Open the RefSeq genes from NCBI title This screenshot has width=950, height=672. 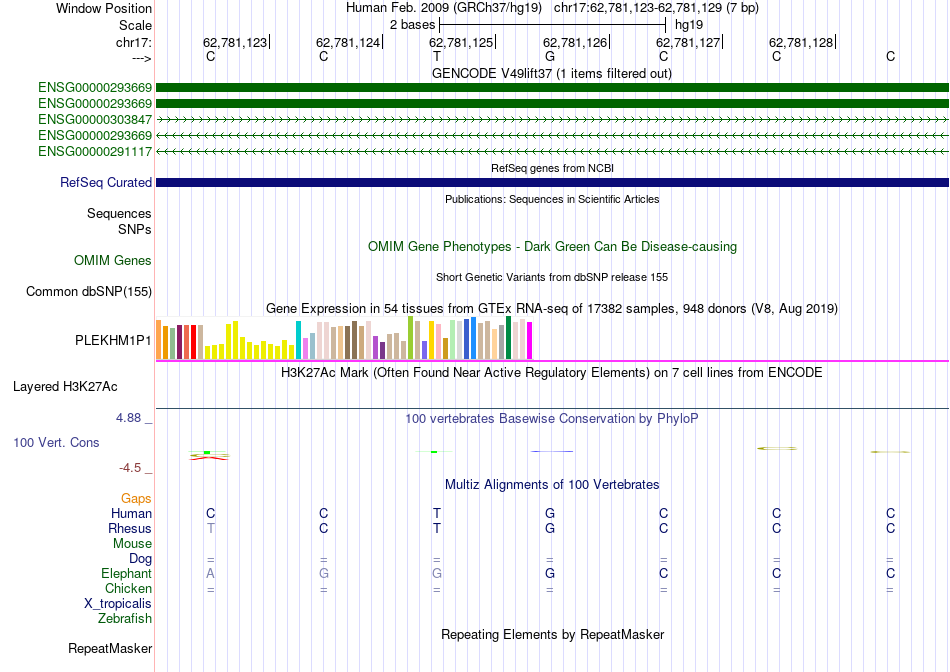point(552,168)
